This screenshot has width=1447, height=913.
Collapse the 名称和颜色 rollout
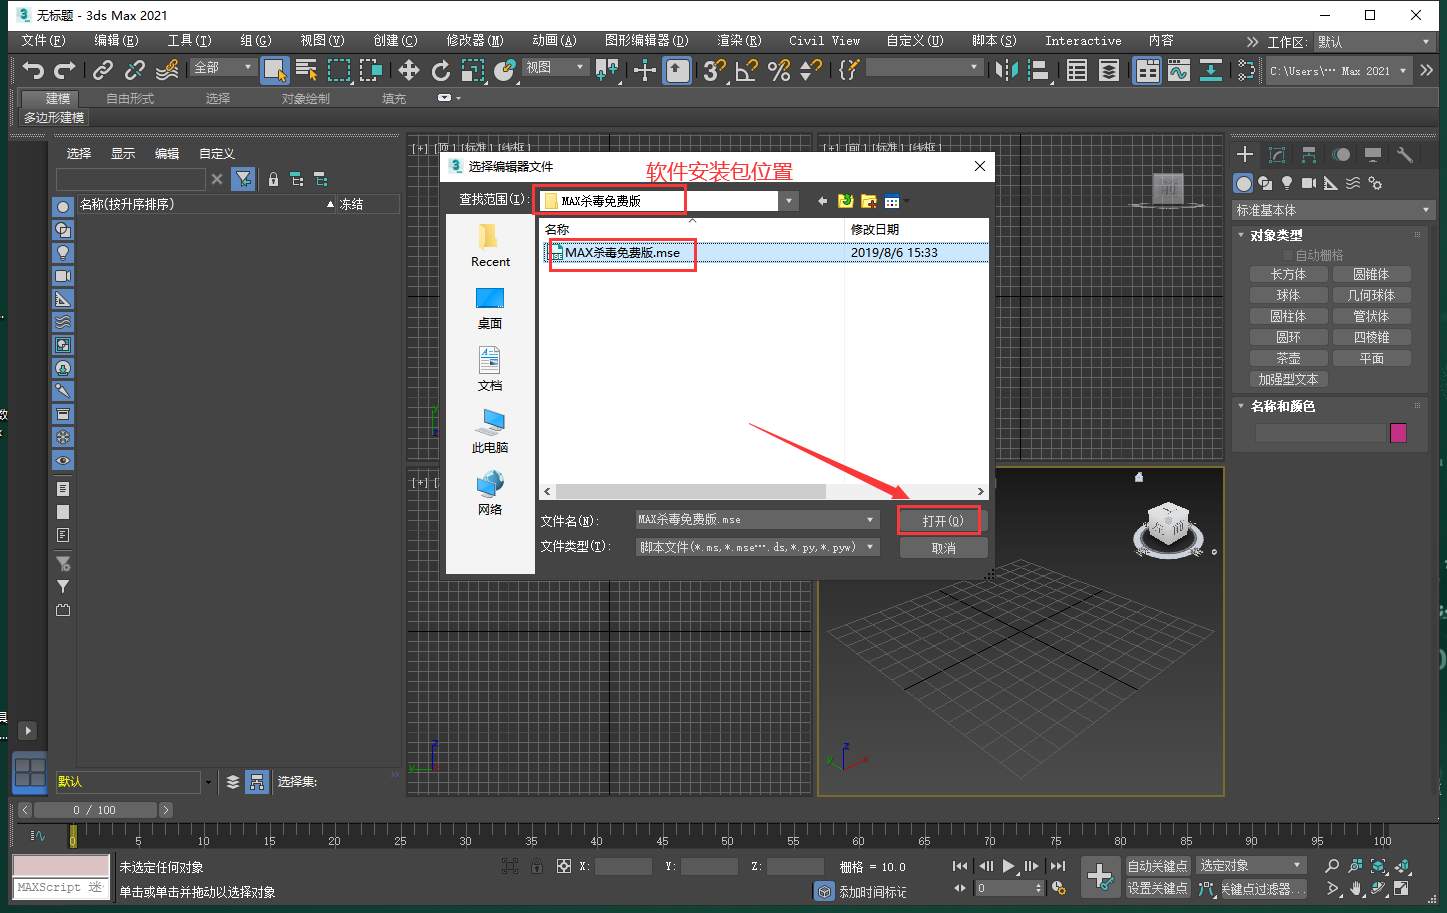(1241, 406)
